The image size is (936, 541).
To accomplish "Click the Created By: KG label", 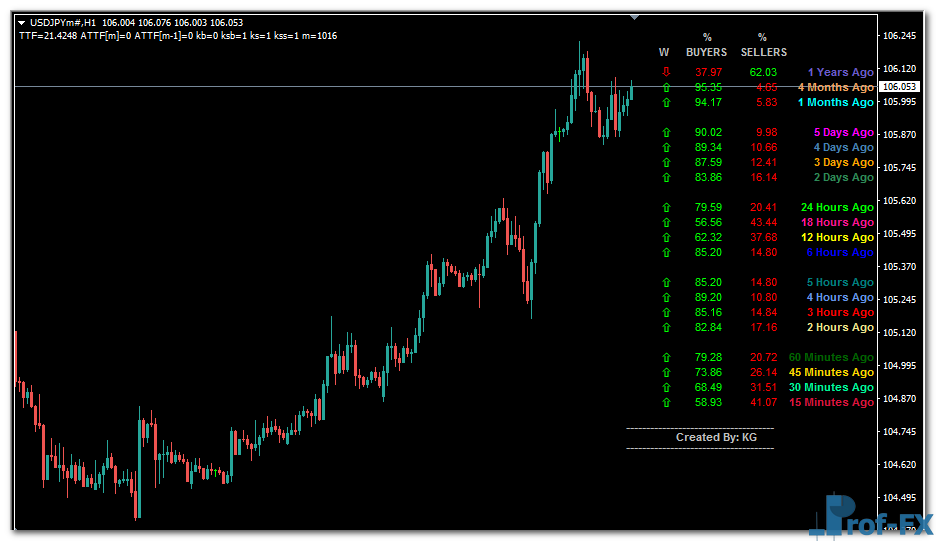I will click(700, 438).
